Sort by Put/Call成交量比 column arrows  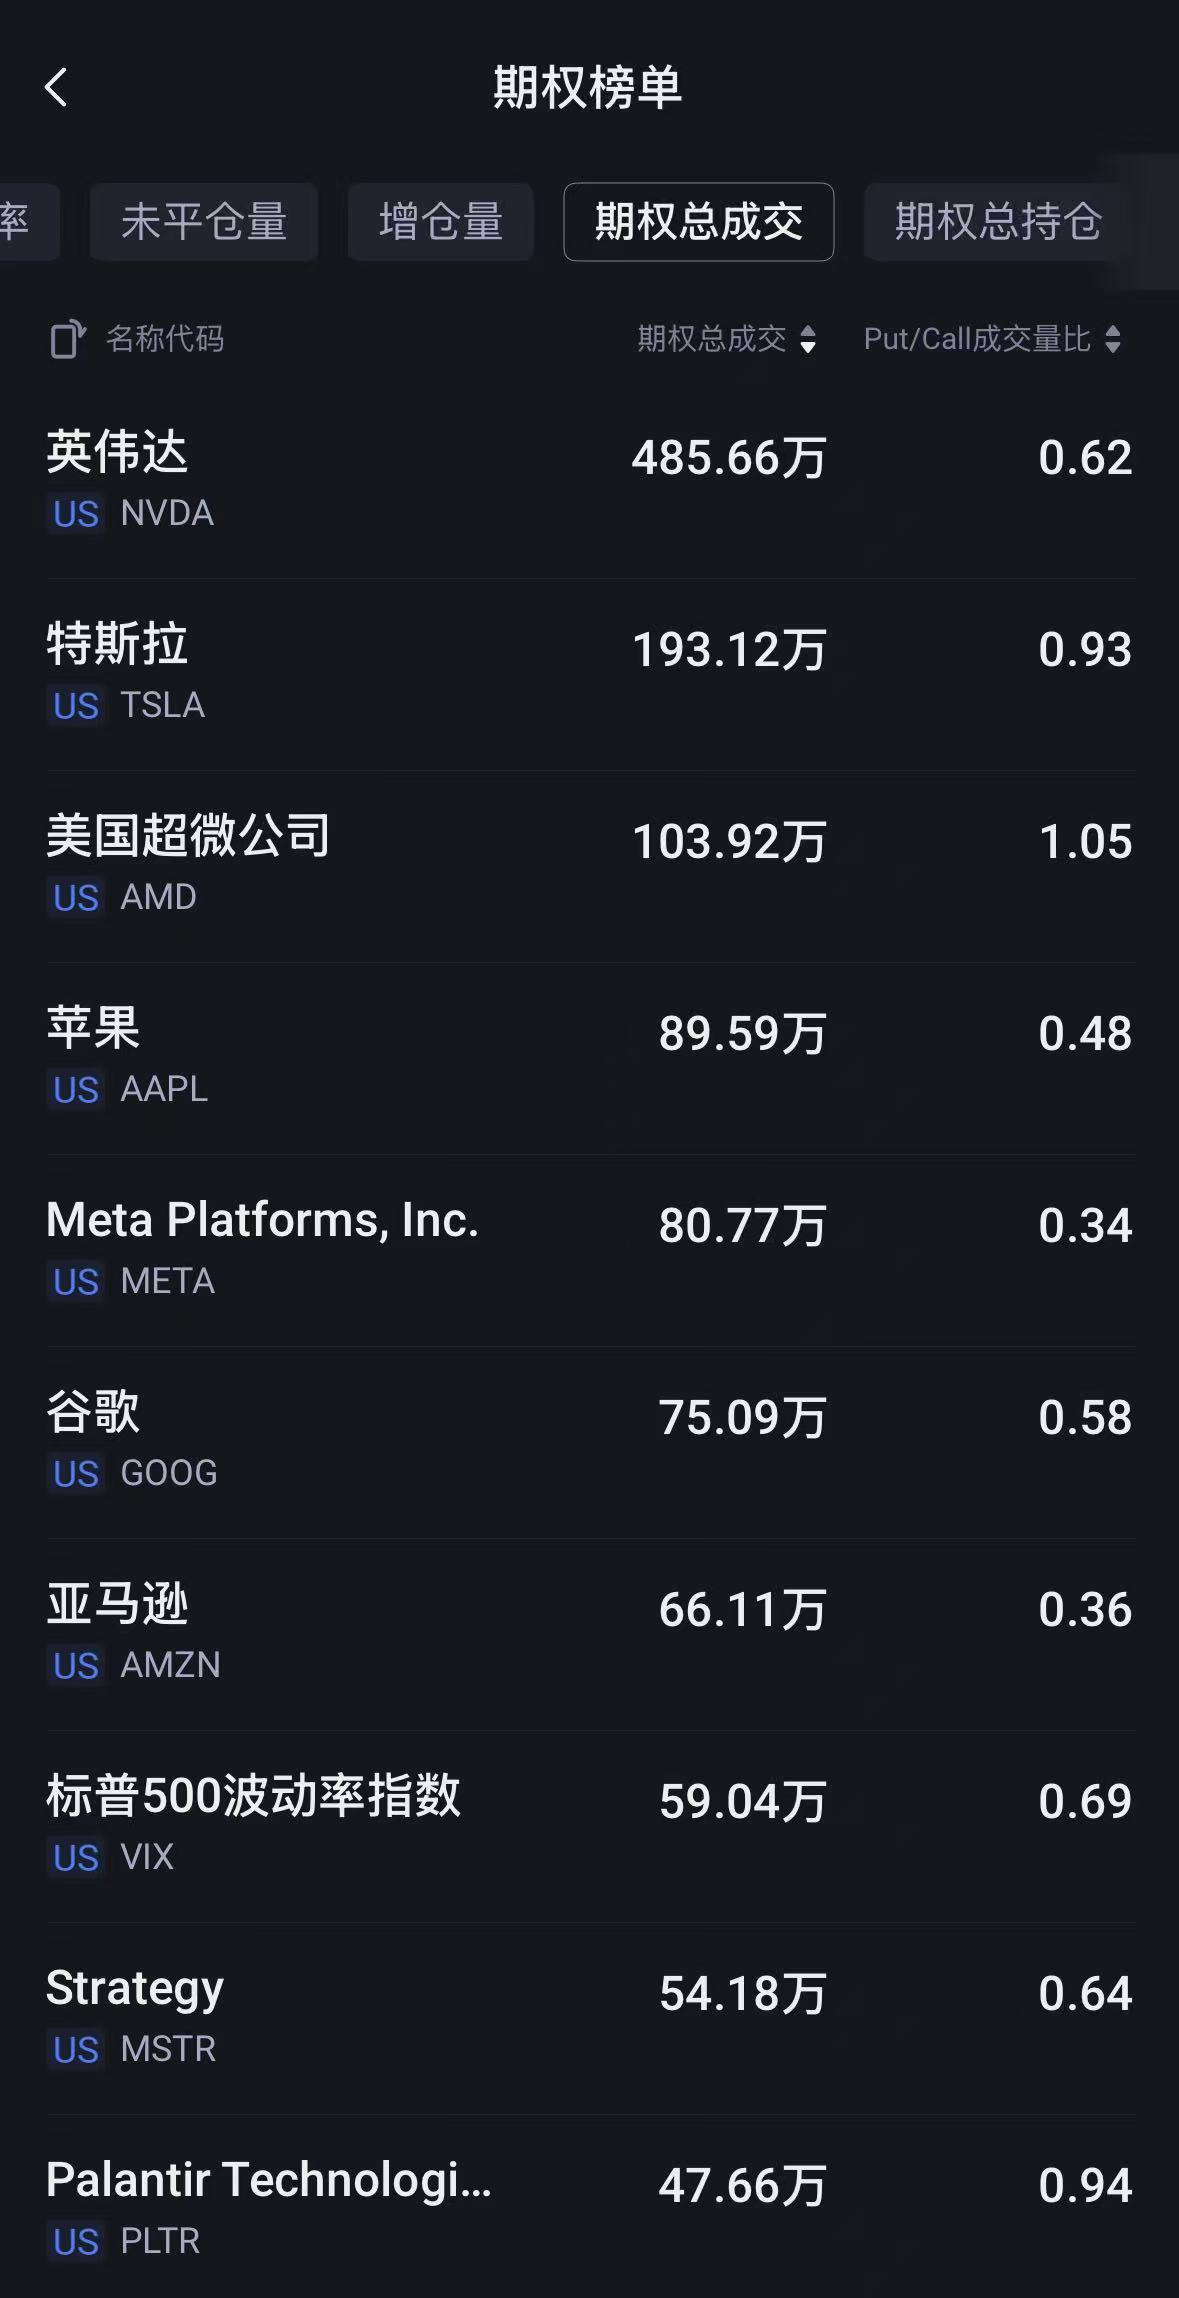(x=1113, y=340)
